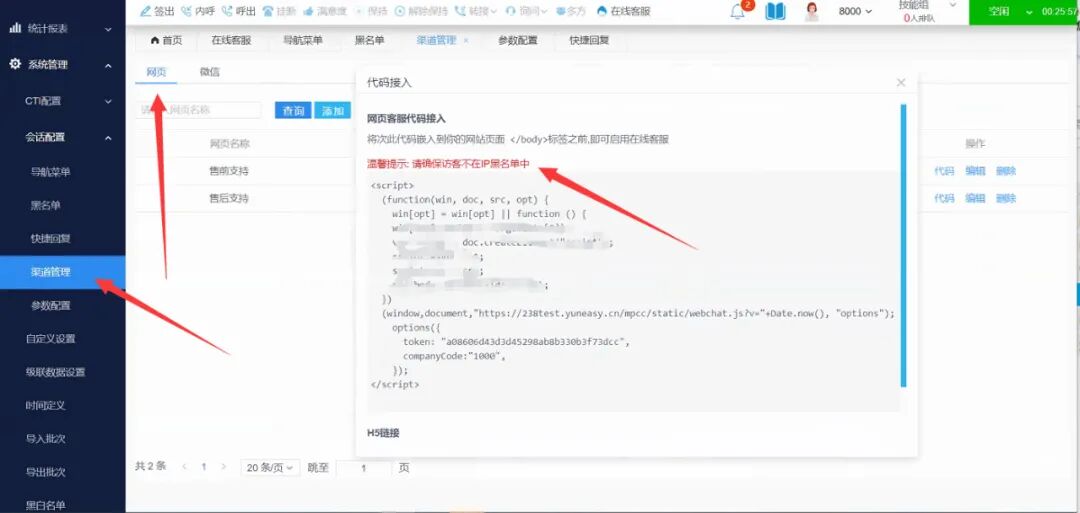Click 编辑 link in the second row

point(975,198)
